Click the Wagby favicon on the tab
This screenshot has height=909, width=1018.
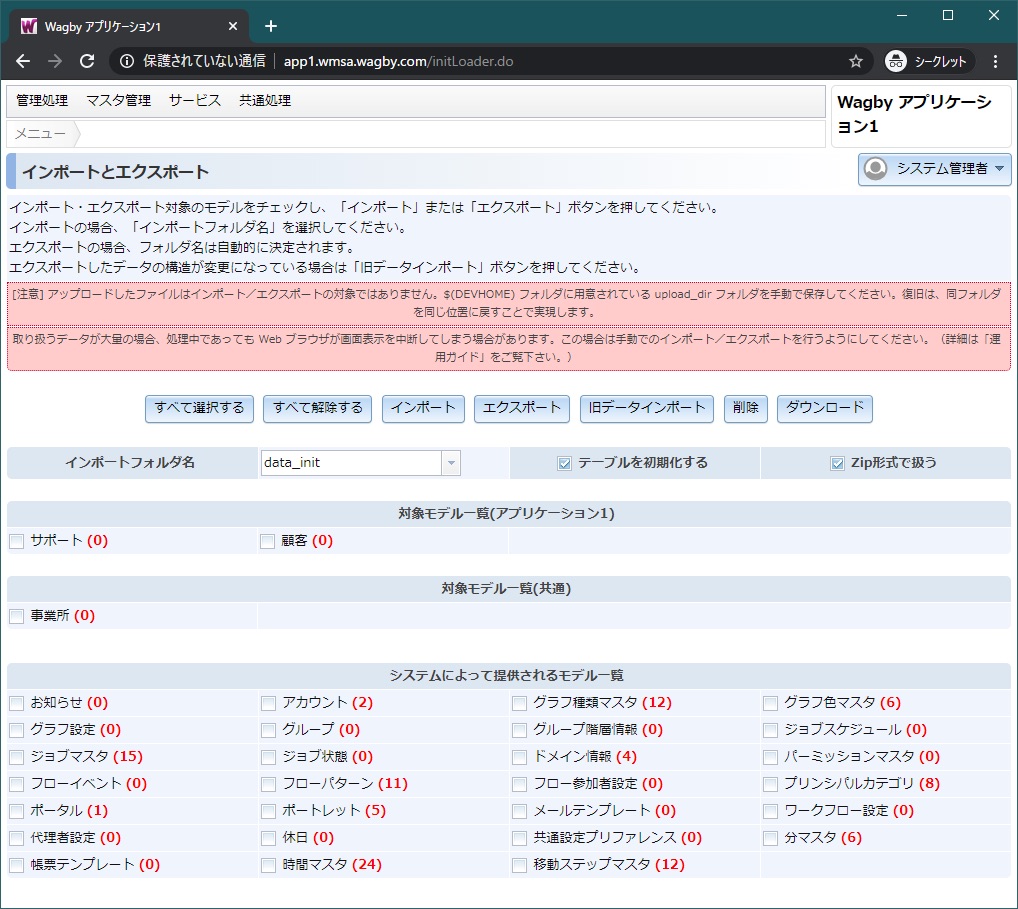tap(29, 26)
